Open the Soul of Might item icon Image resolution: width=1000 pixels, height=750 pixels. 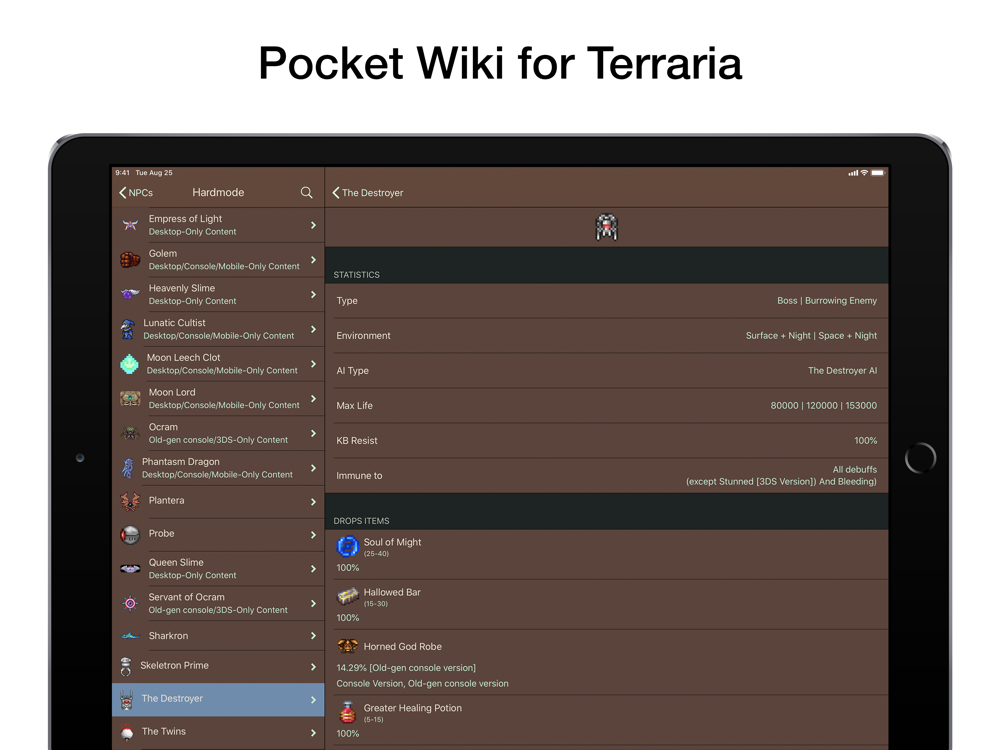[x=348, y=546]
